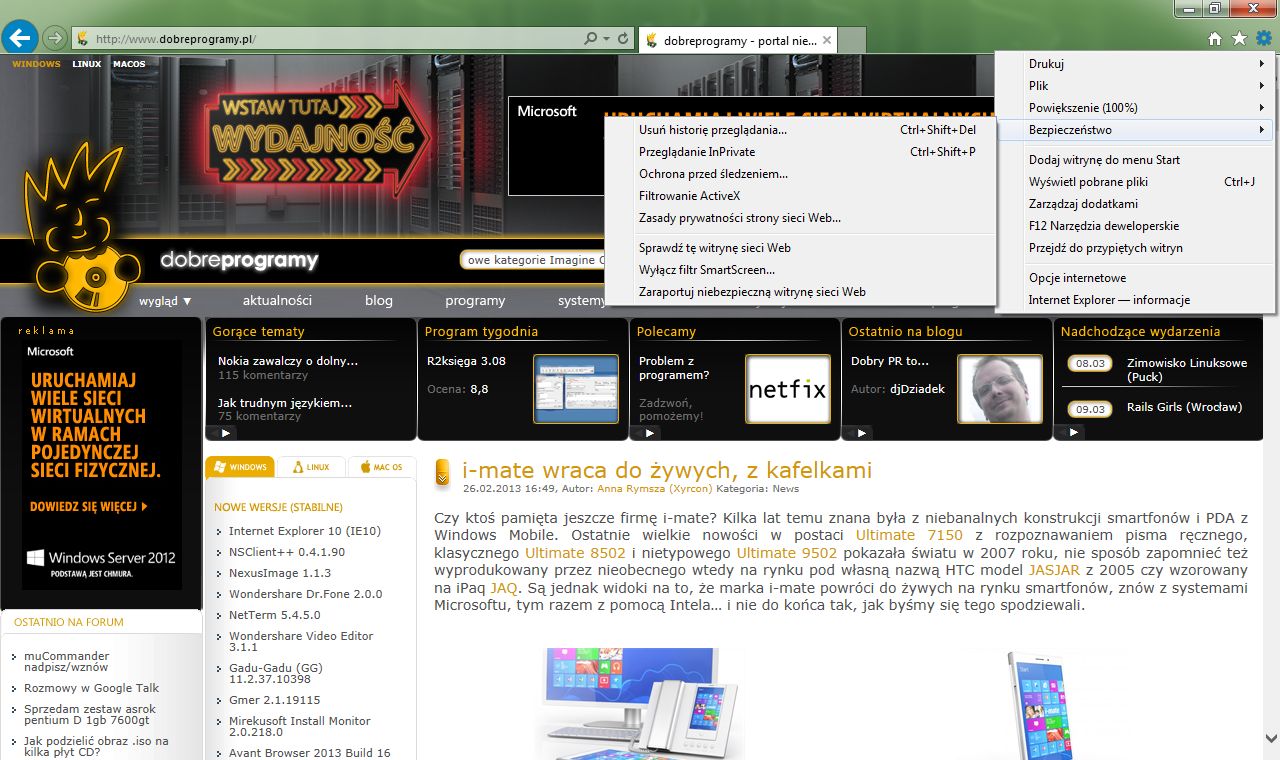
Task: Click the WINDOWS platform link at page top
Action: (36, 64)
